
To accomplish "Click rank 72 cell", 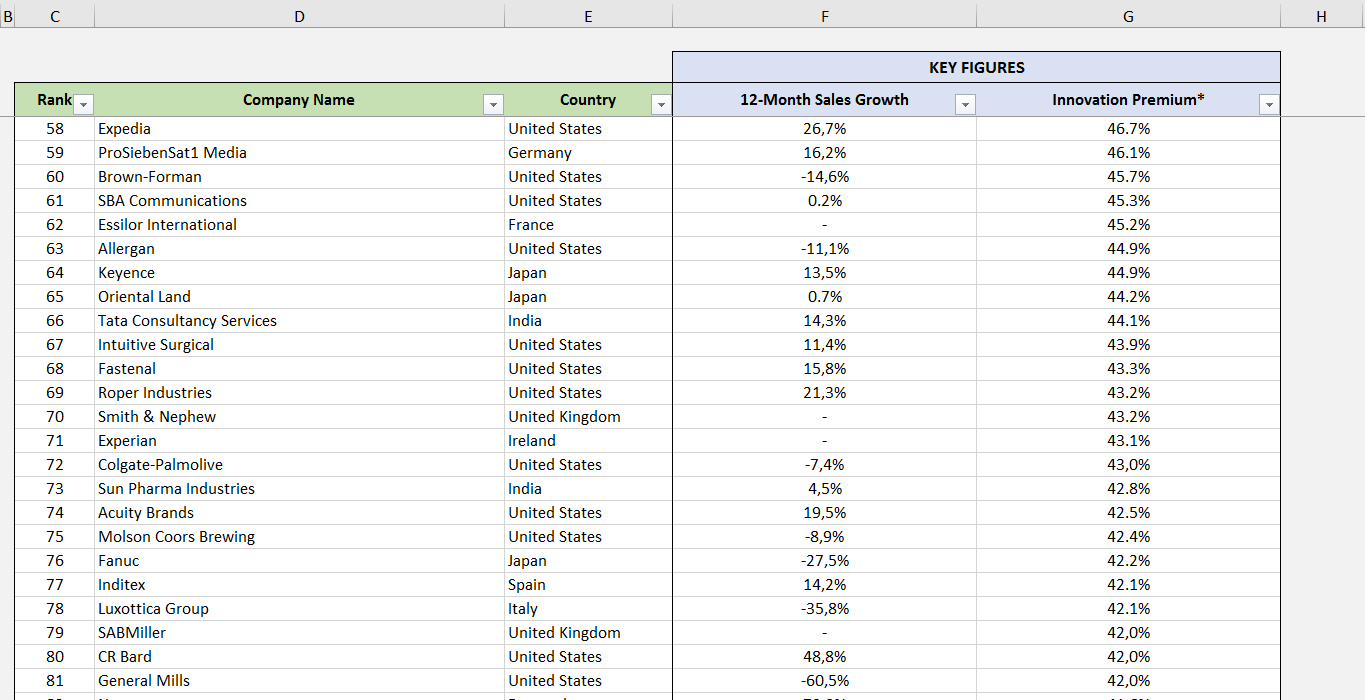I will [x=55, y=465].
